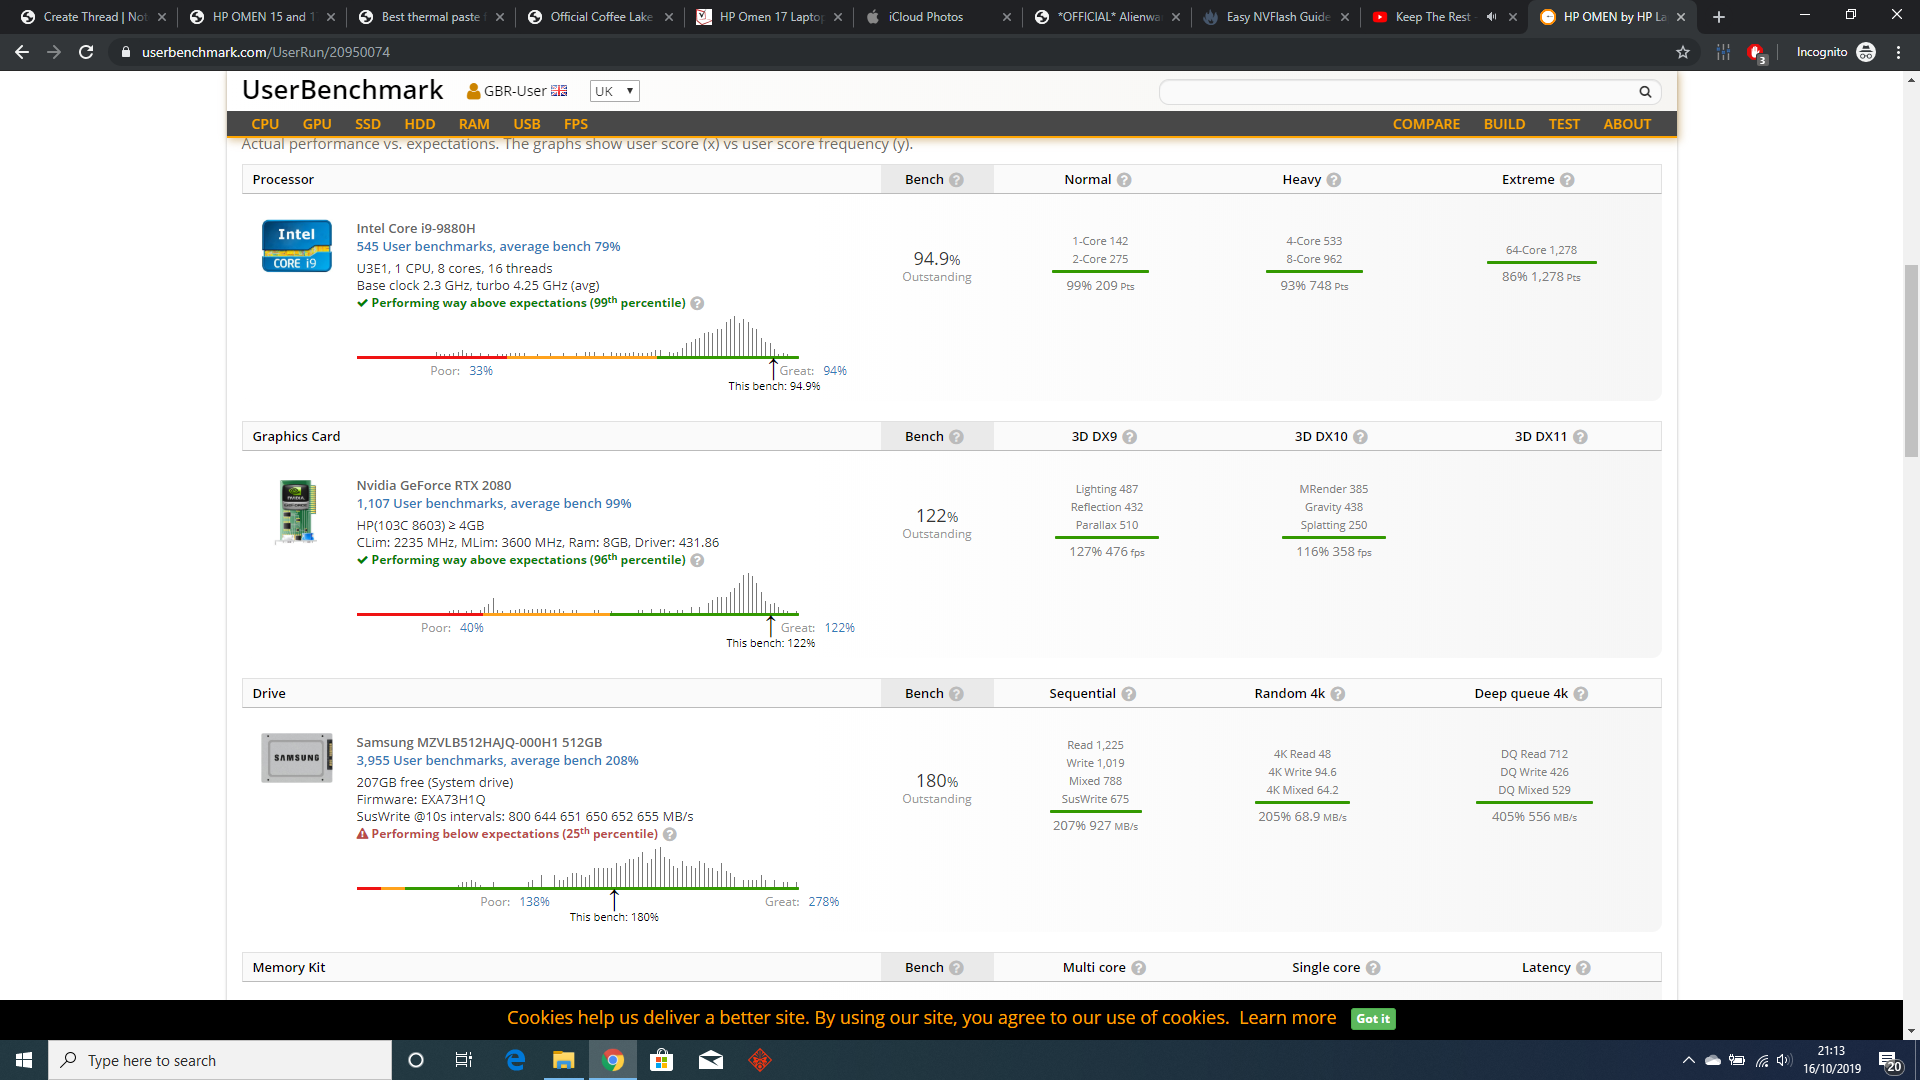Open Microsoft Edge from the taskbar

[516, 1060]
